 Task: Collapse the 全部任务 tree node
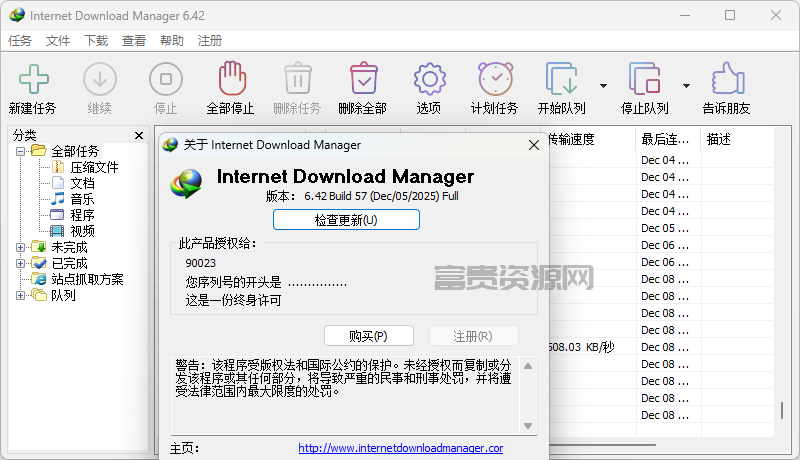pos(20,151)
